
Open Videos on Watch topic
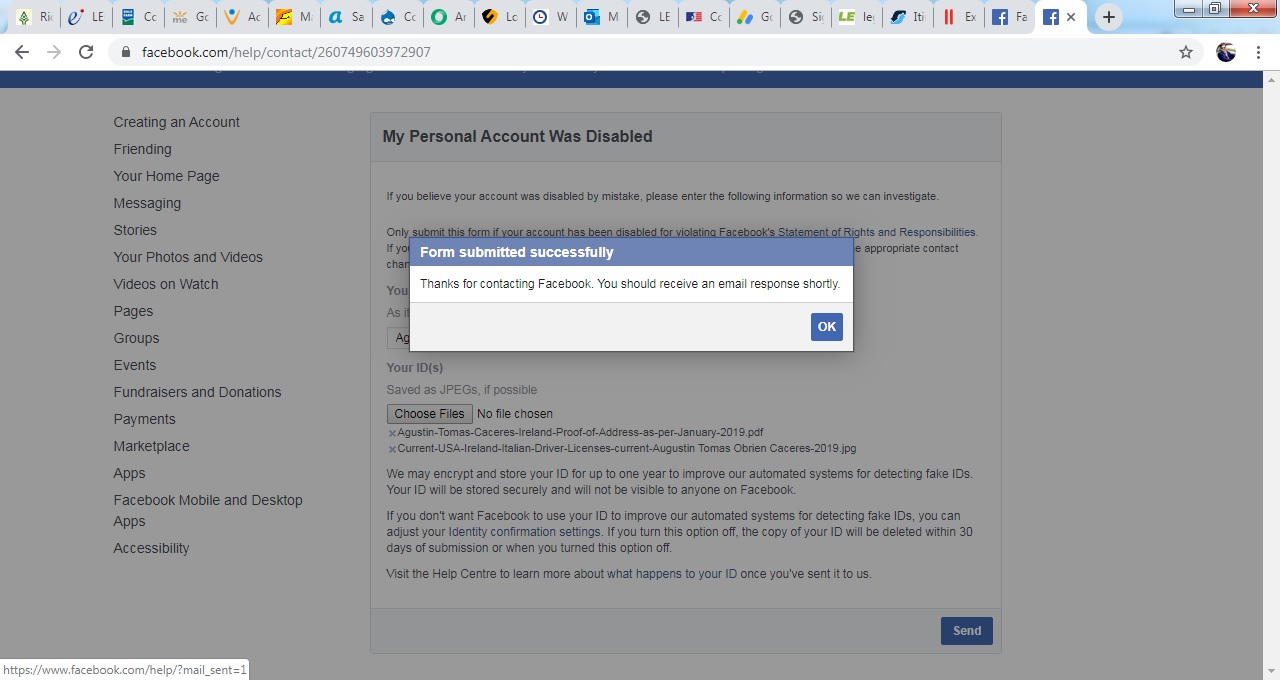(x=166, y=284)
